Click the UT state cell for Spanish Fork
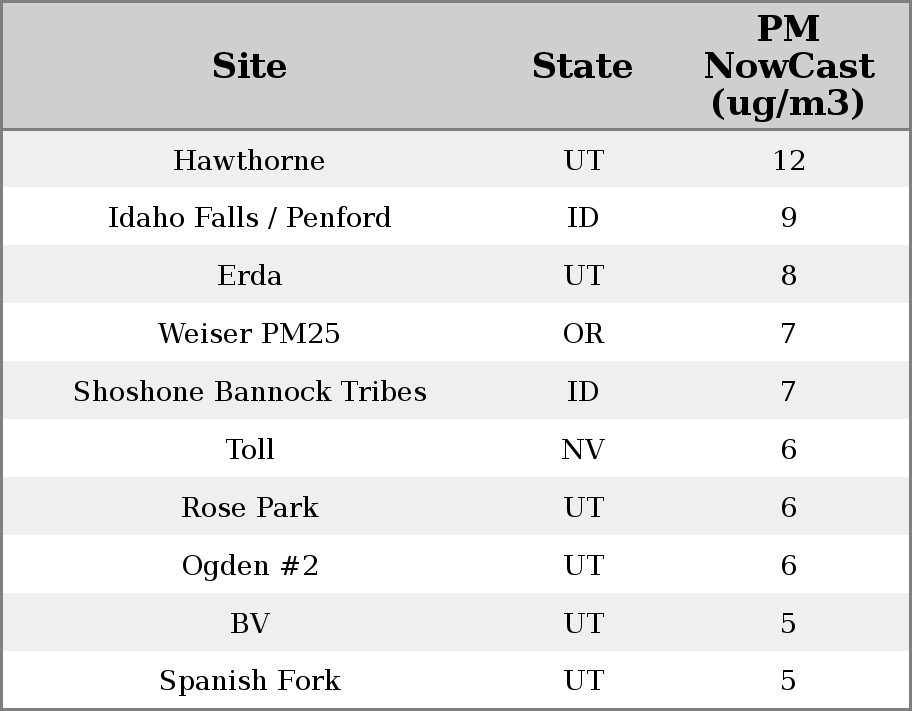The height and width of the screenshot is (711, 912). (583, 681)
